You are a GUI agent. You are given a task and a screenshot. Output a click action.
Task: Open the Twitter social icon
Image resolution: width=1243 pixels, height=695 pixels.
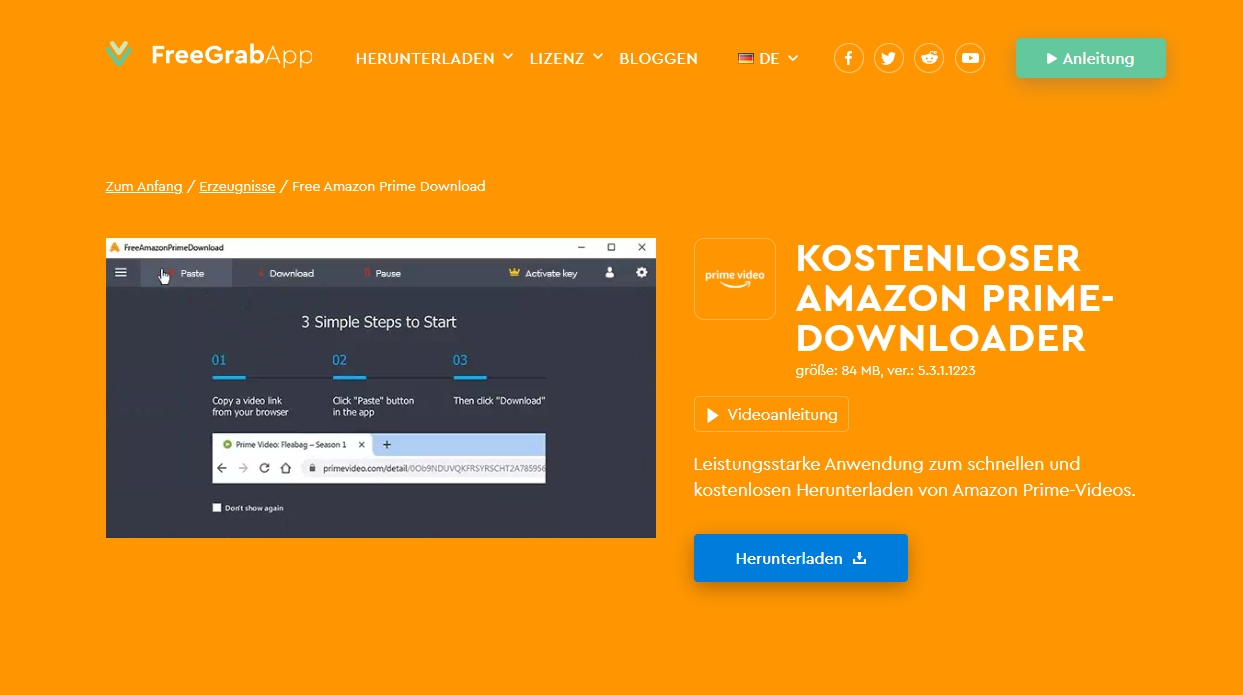[889, 58]
